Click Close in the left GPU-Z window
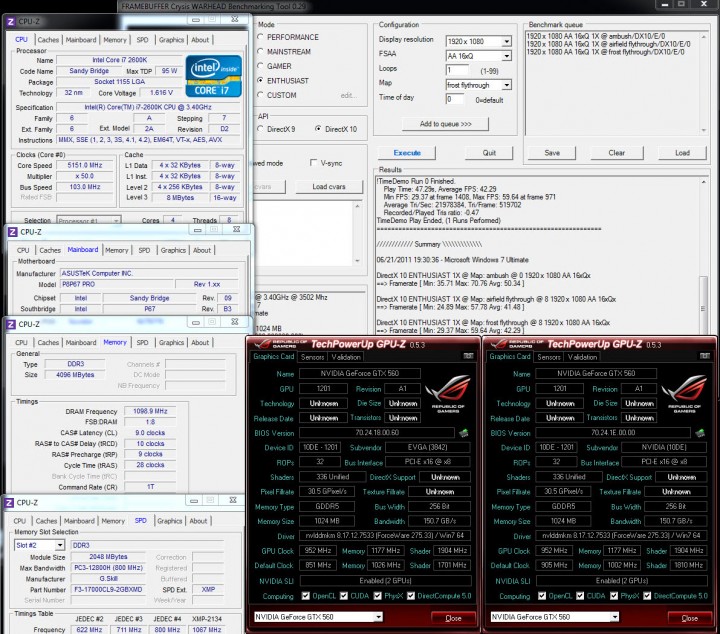 (x=453, y=618)
